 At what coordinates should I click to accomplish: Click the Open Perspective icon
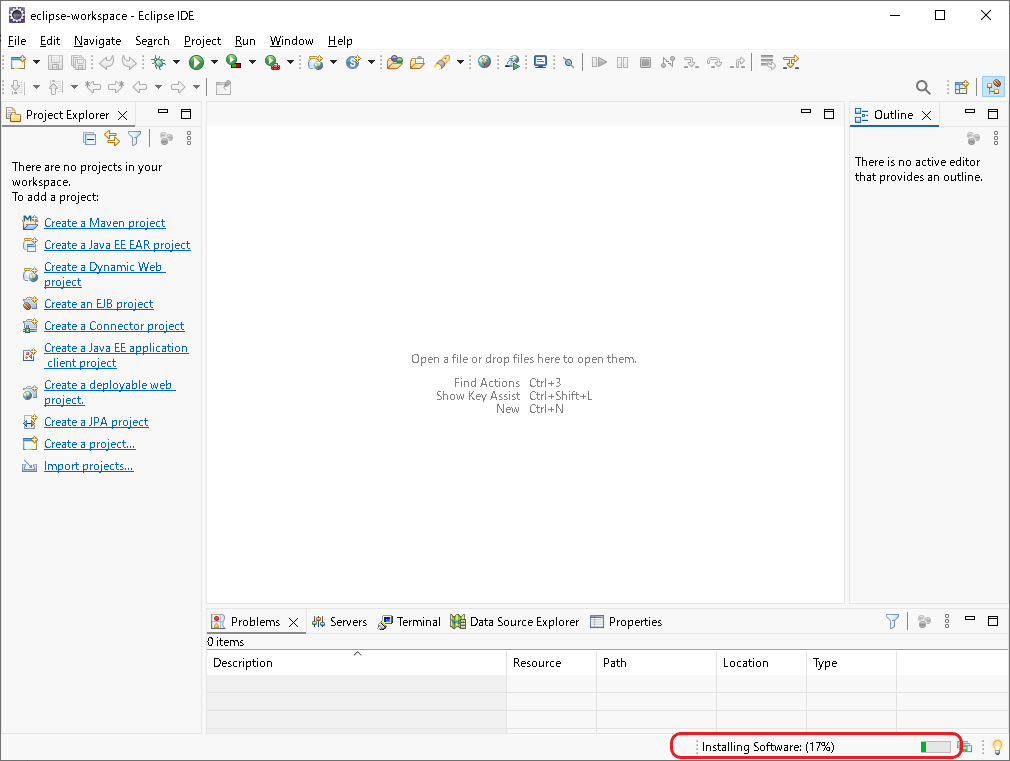click(x=962, y=88)
